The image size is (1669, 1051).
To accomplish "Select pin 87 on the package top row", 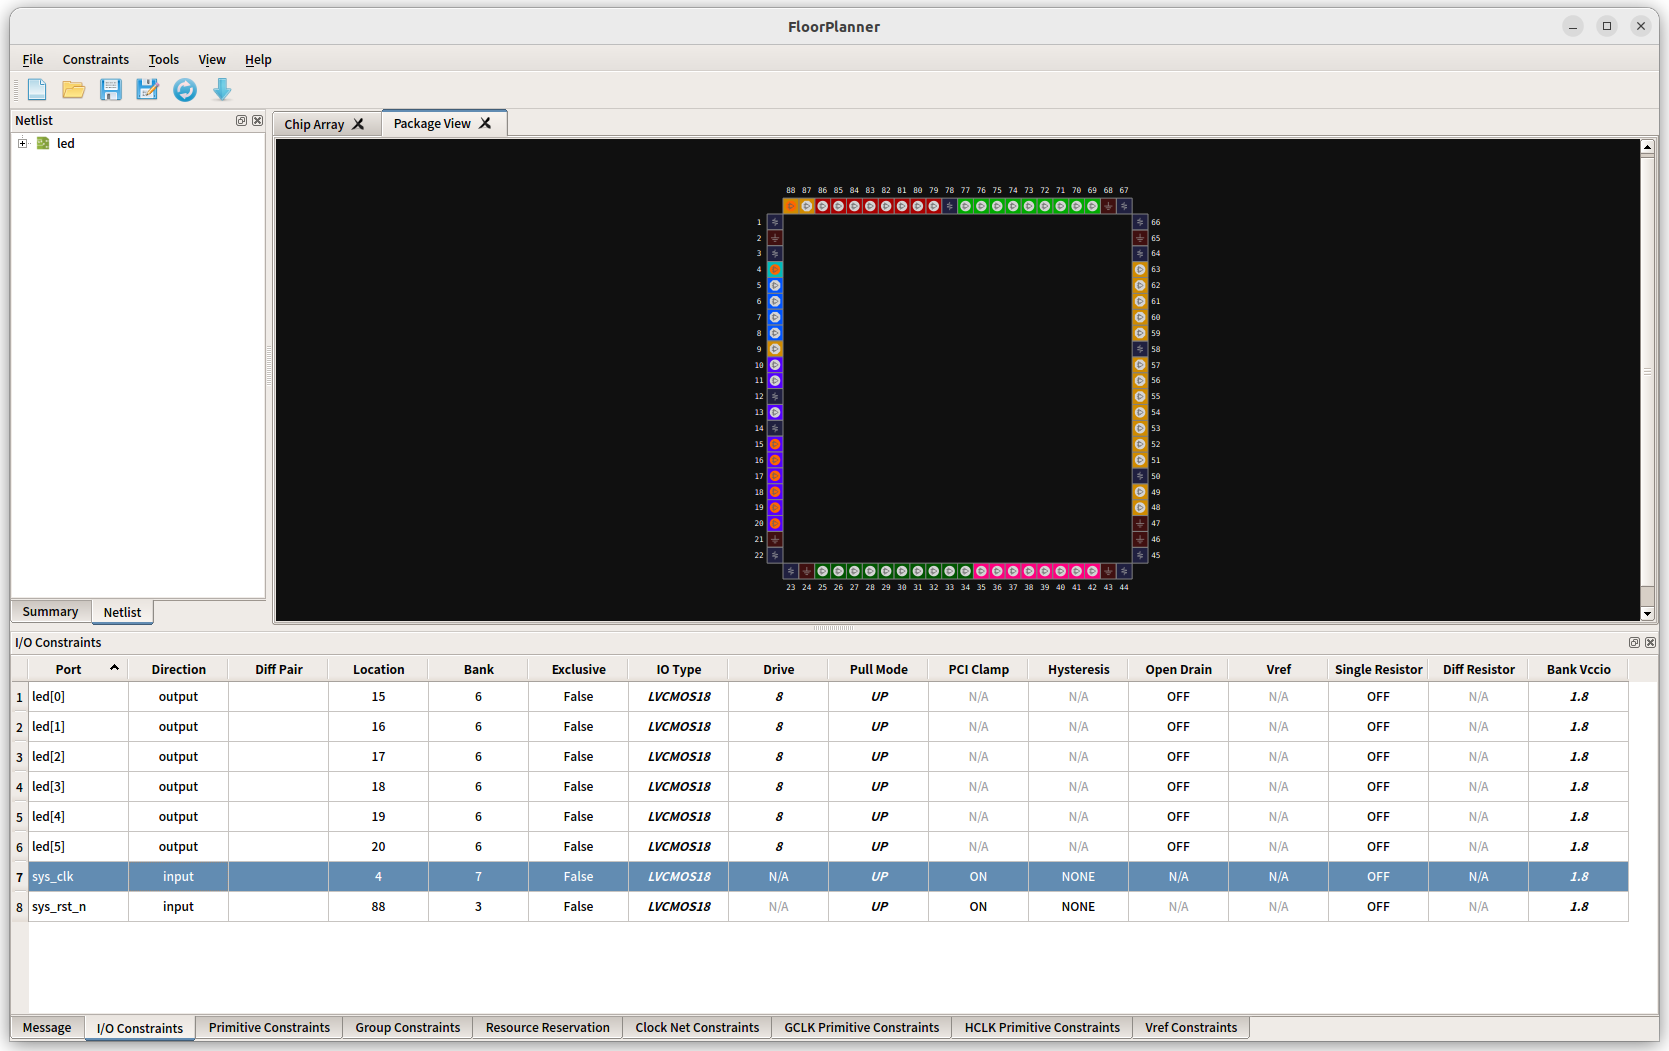I will 807,206.
